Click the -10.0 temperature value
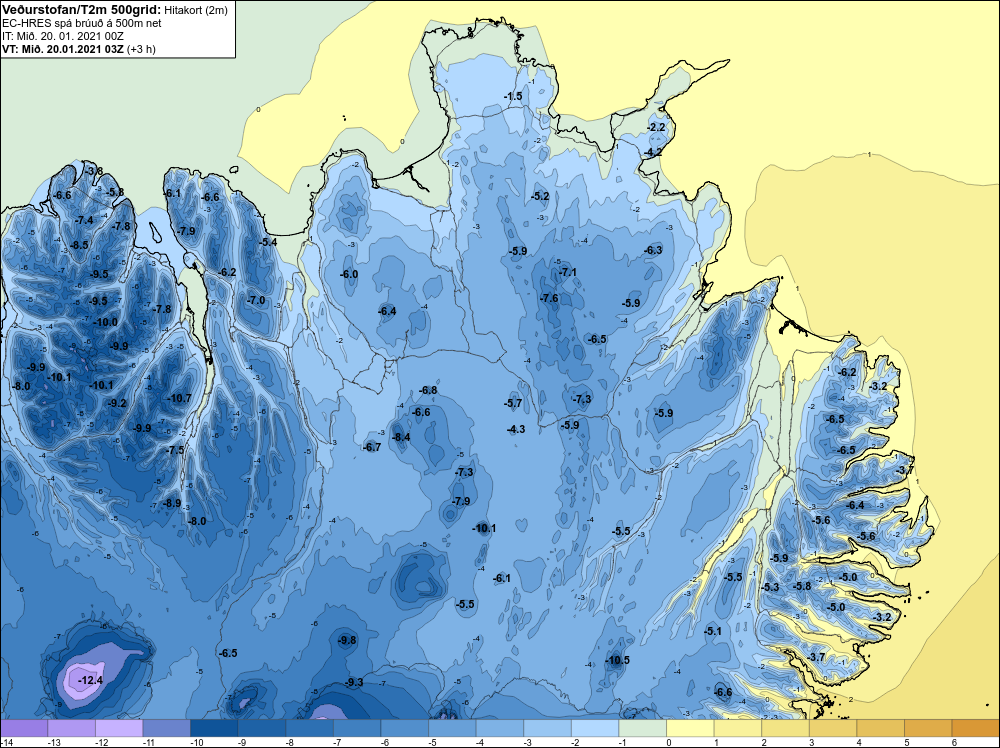 105,322
